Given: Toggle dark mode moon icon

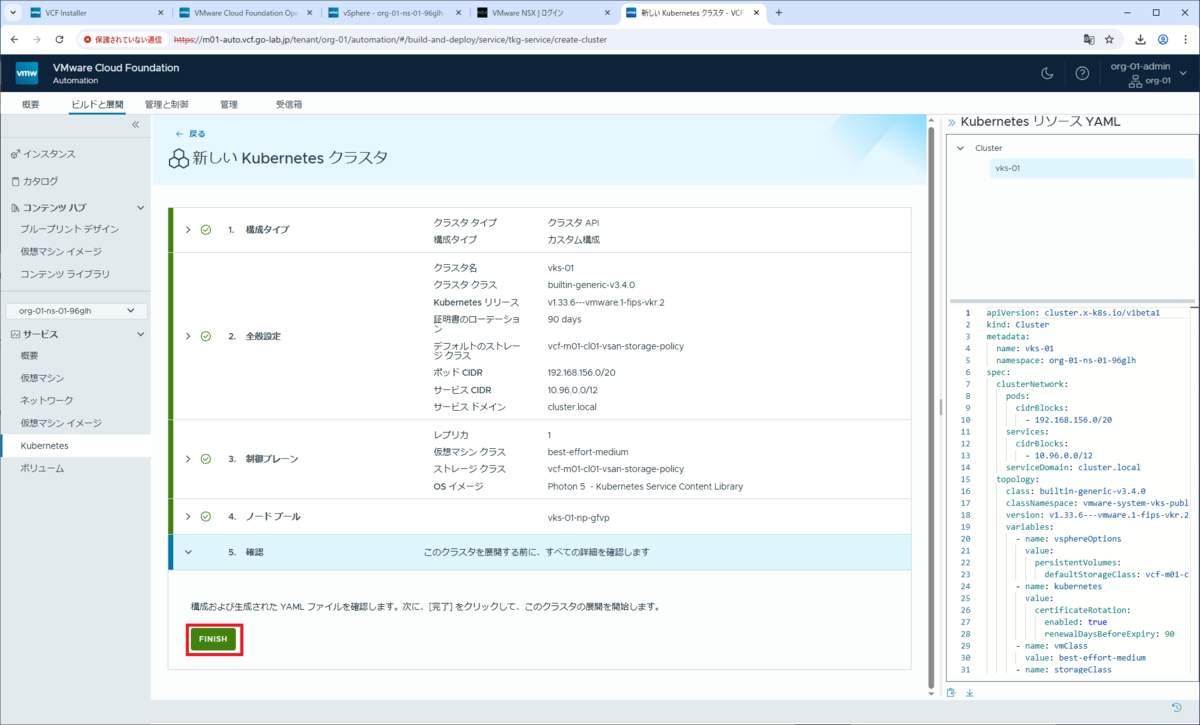Looking at the screenshot, I should [1047, 73].
